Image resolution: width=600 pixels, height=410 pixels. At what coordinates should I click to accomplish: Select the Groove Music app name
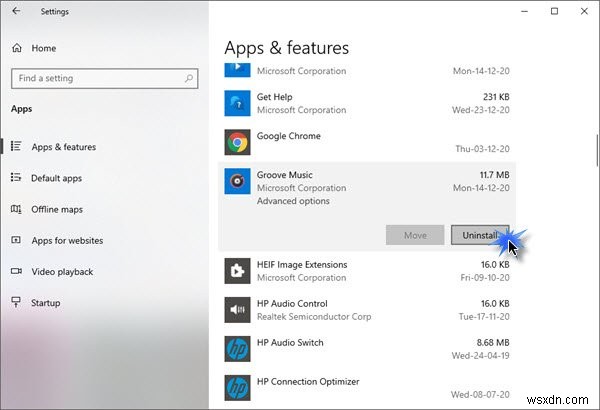pos(284,175)
